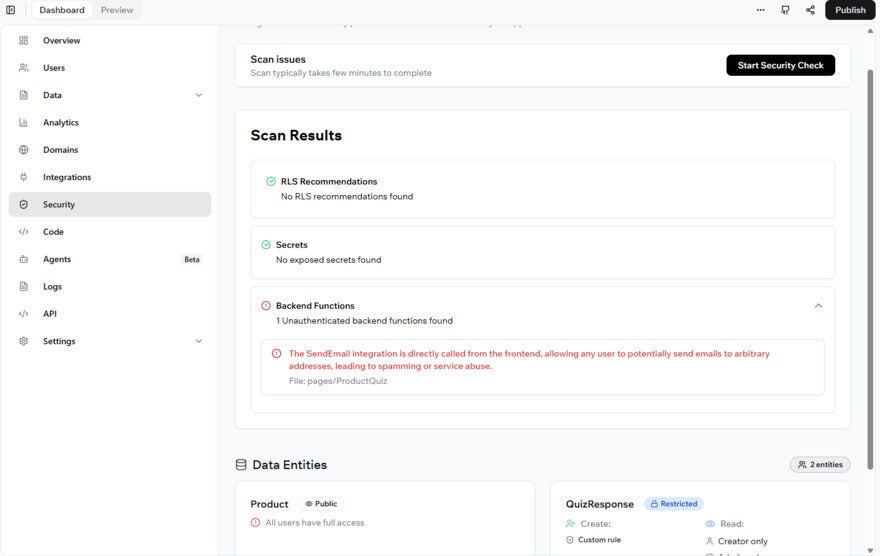Click the 2 entities badge

[x=820, y=464]
